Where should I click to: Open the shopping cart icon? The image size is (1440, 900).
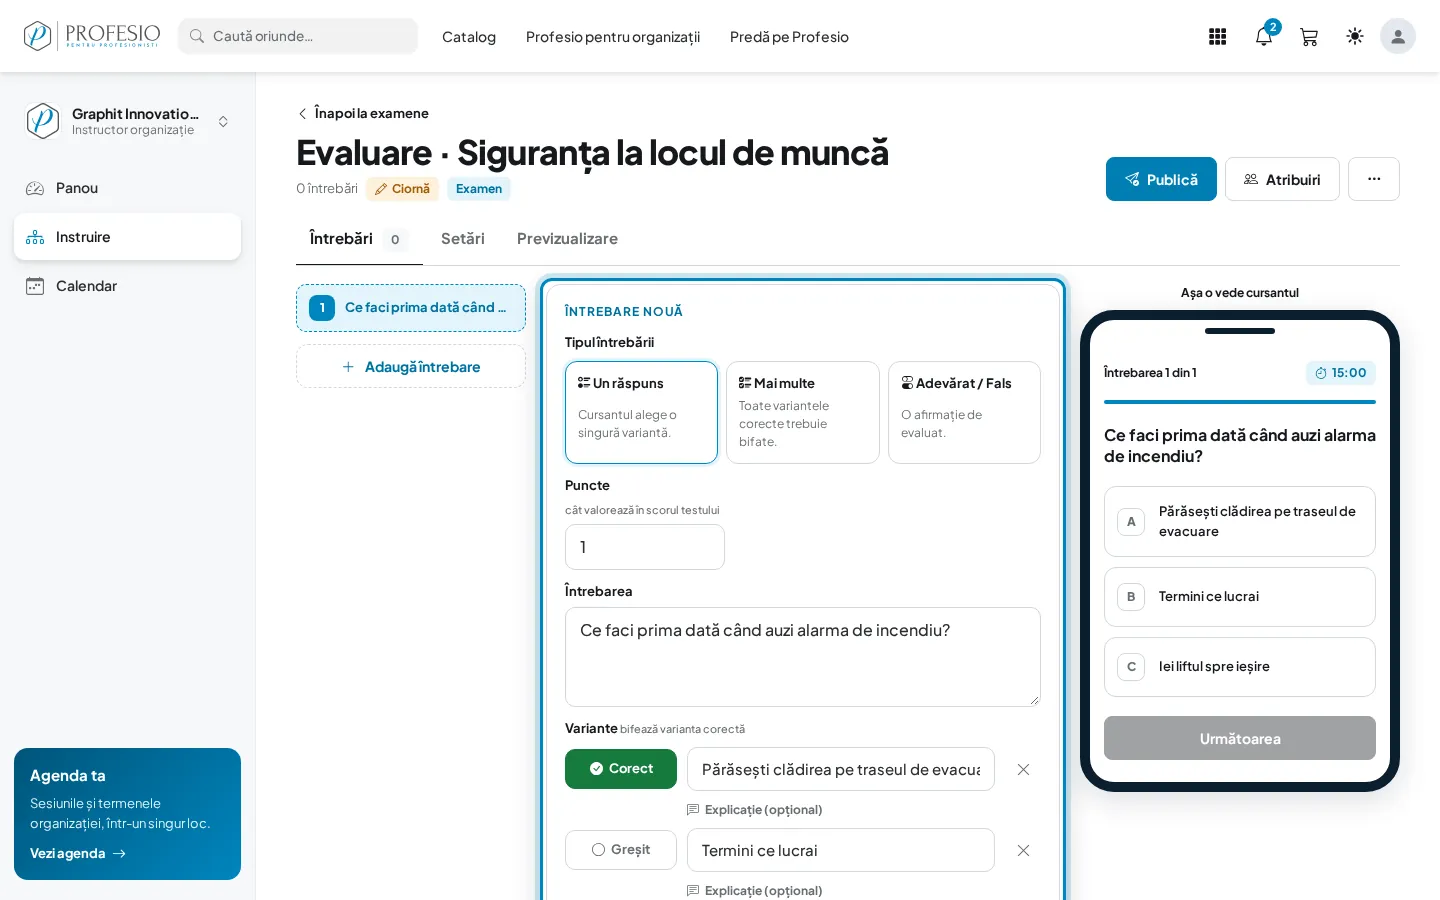click(x=1309, y=37)
